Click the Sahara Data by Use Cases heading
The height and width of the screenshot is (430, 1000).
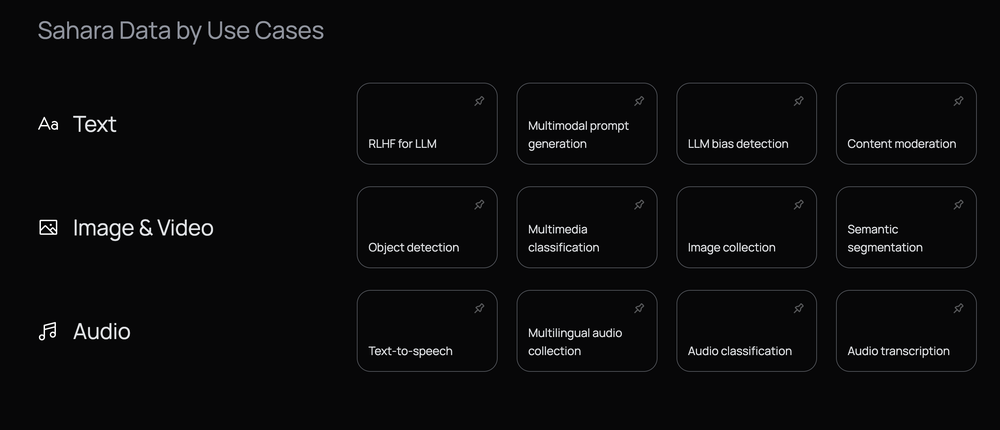tap(181, 31)
